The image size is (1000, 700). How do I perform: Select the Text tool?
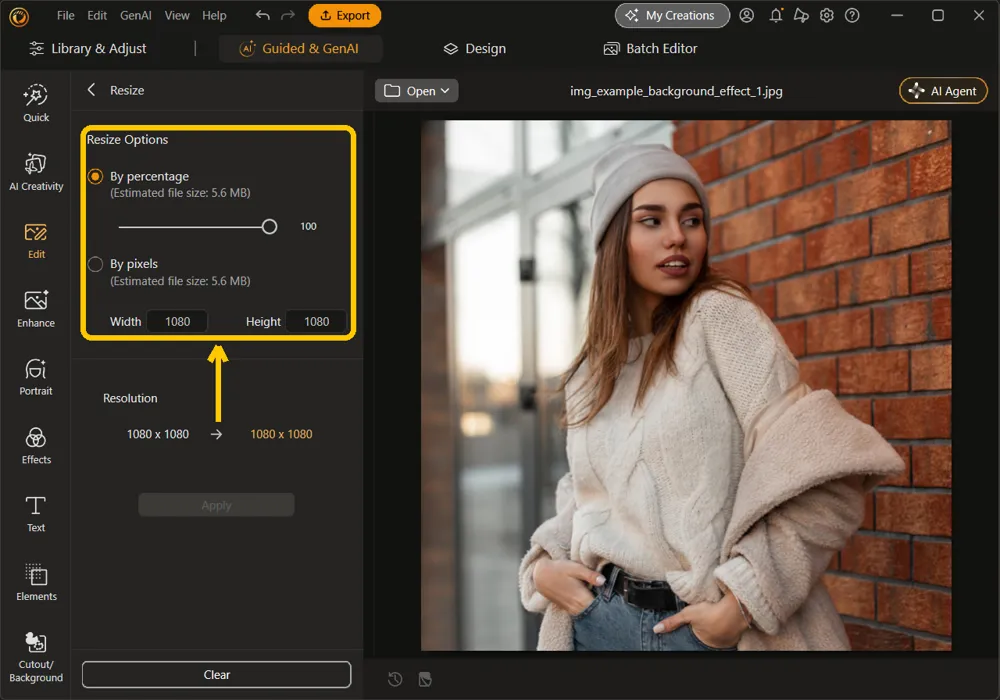point(36,514)
